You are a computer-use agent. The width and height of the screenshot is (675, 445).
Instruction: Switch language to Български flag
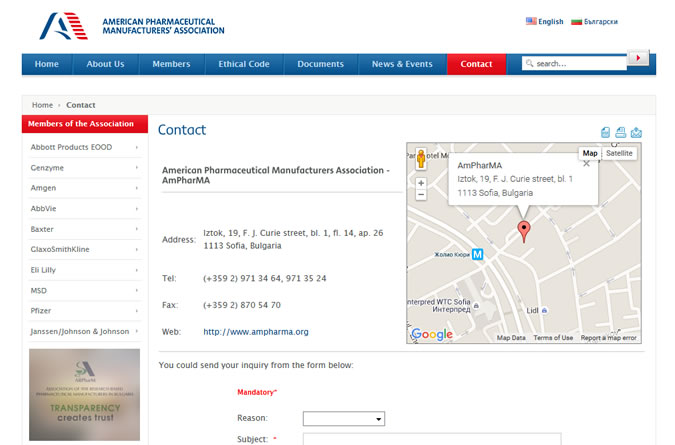click(576, 22)
